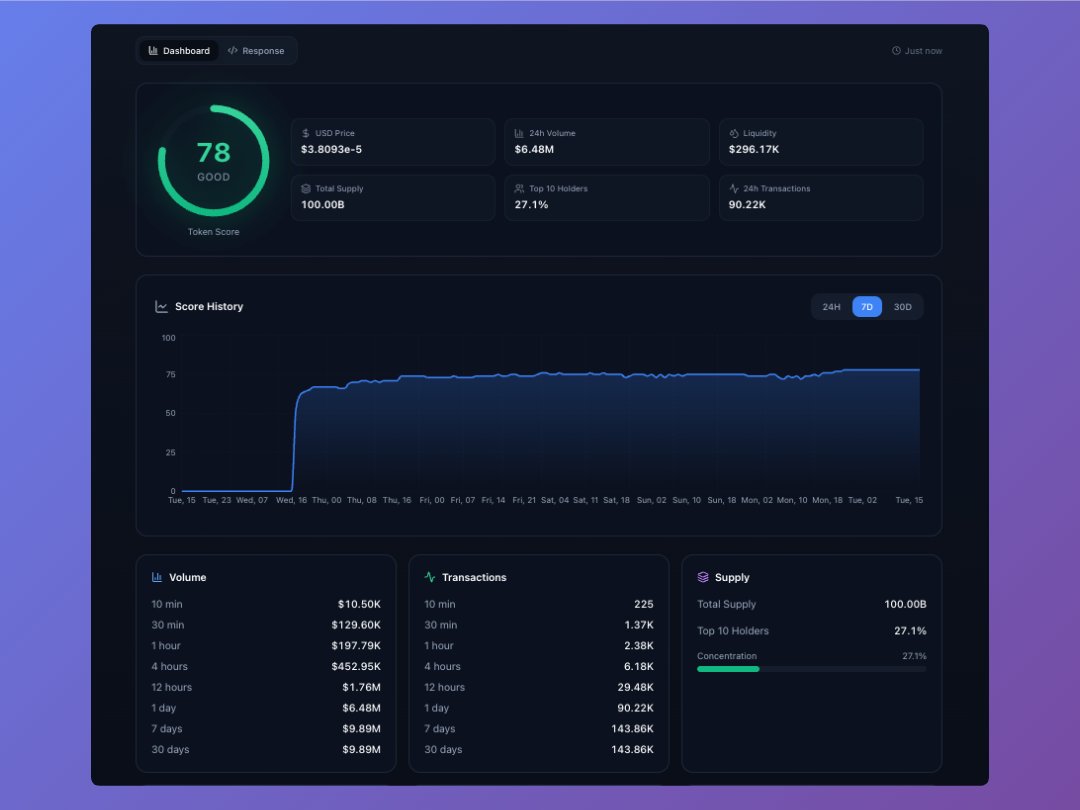Click the token score gauge showing 78
The width and height of the screenshot is (1080, 810).
[x=214, y=160]
